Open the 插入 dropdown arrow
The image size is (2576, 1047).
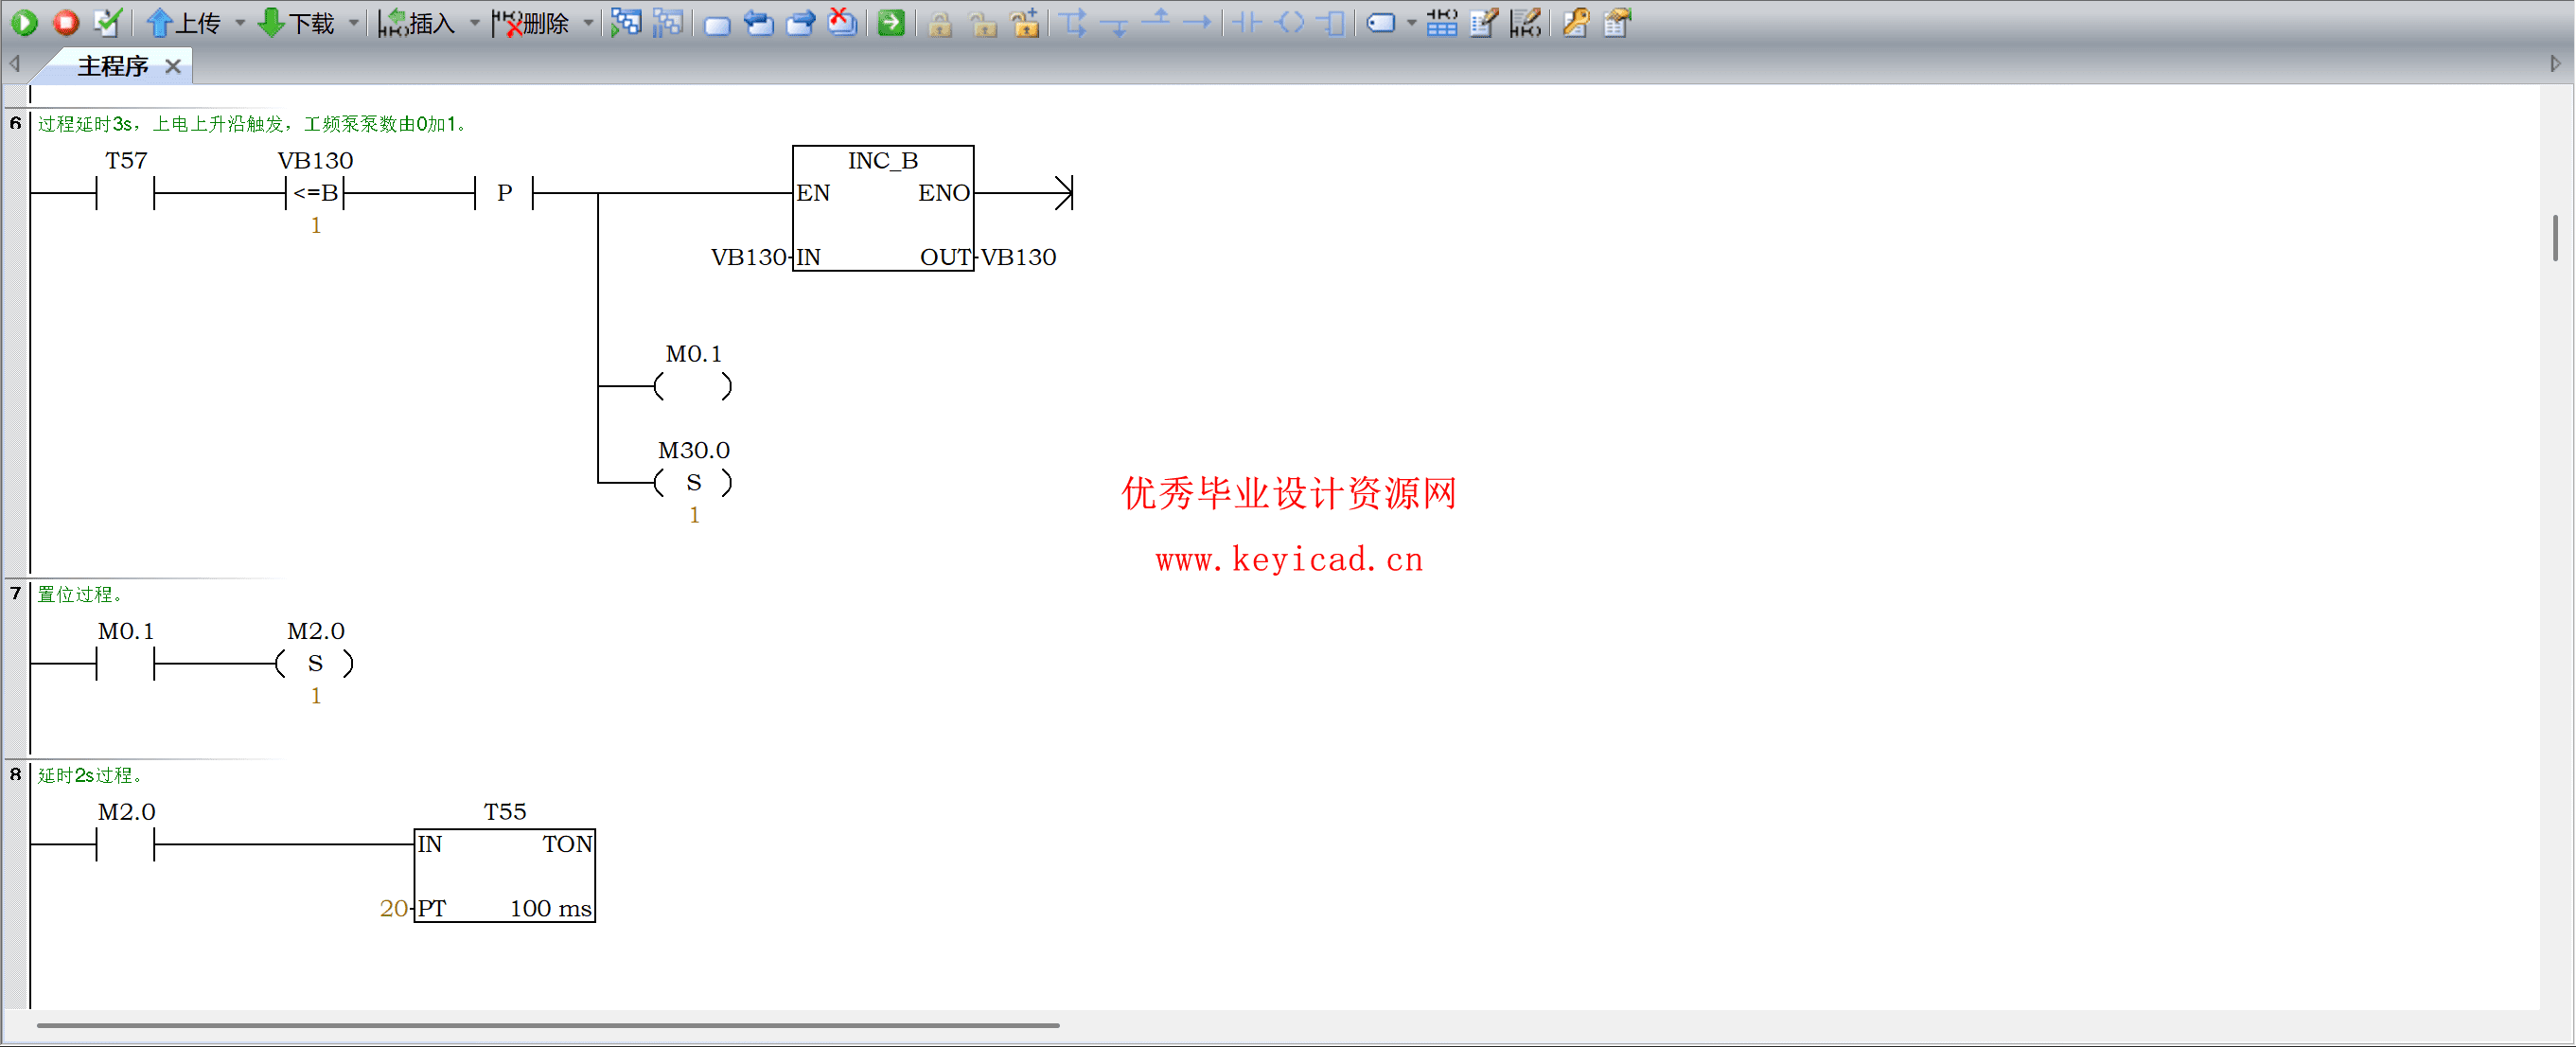pos(475,22)
